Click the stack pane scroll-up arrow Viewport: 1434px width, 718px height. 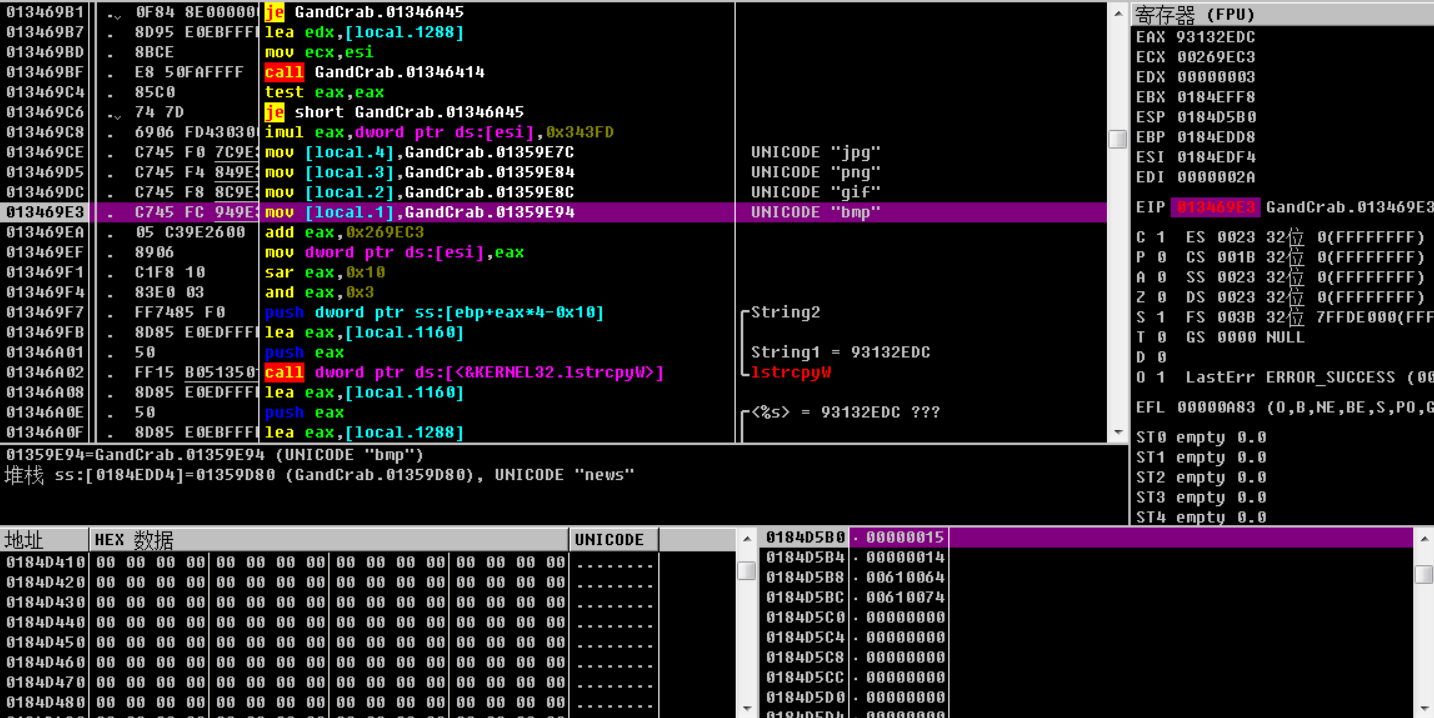pyautogui.click(x=1424, y=540)
